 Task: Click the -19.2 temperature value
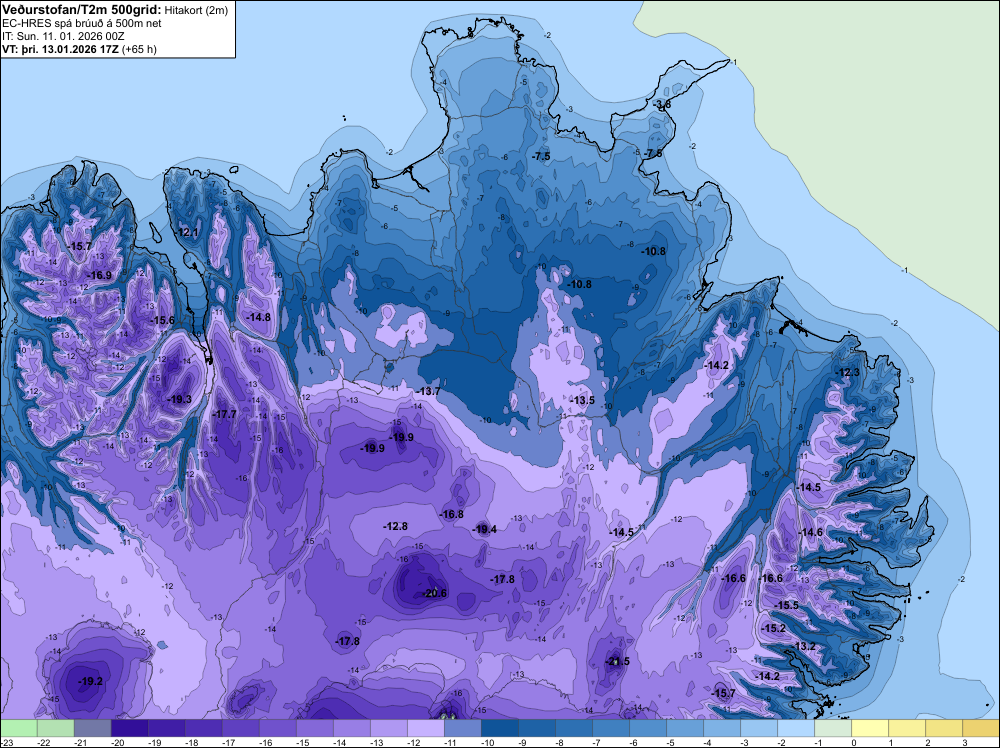tap(90, 681)
